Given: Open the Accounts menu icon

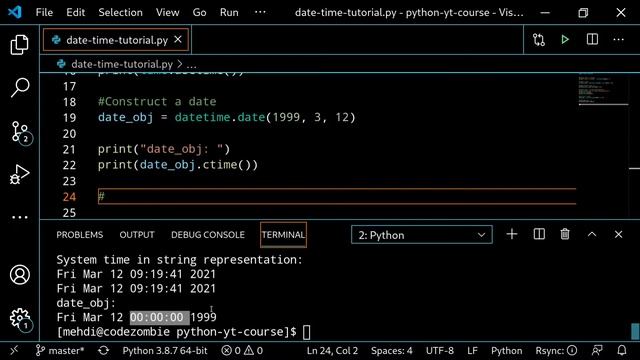Looking at the screenshot, I should coord(20,274).
